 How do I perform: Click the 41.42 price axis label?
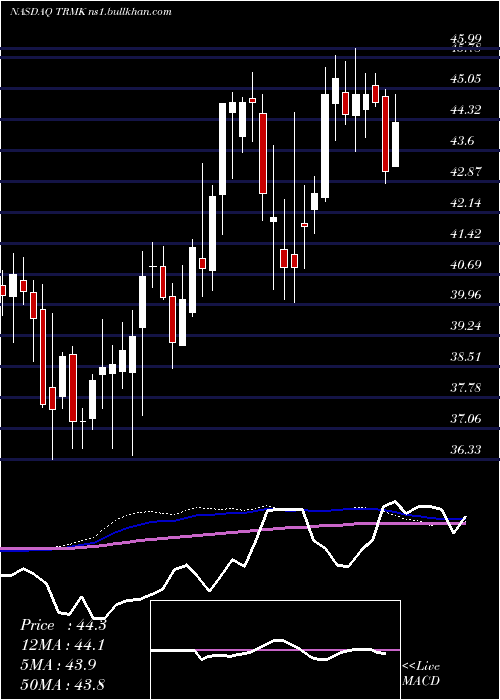click(466, 233)
